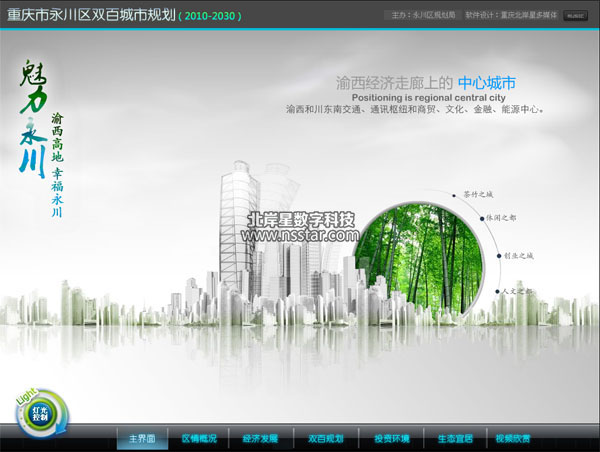Click the 软件设计：重庆北岸星多媒体 credit
Screen dimensions: 600x452
[x=511, y=15]
